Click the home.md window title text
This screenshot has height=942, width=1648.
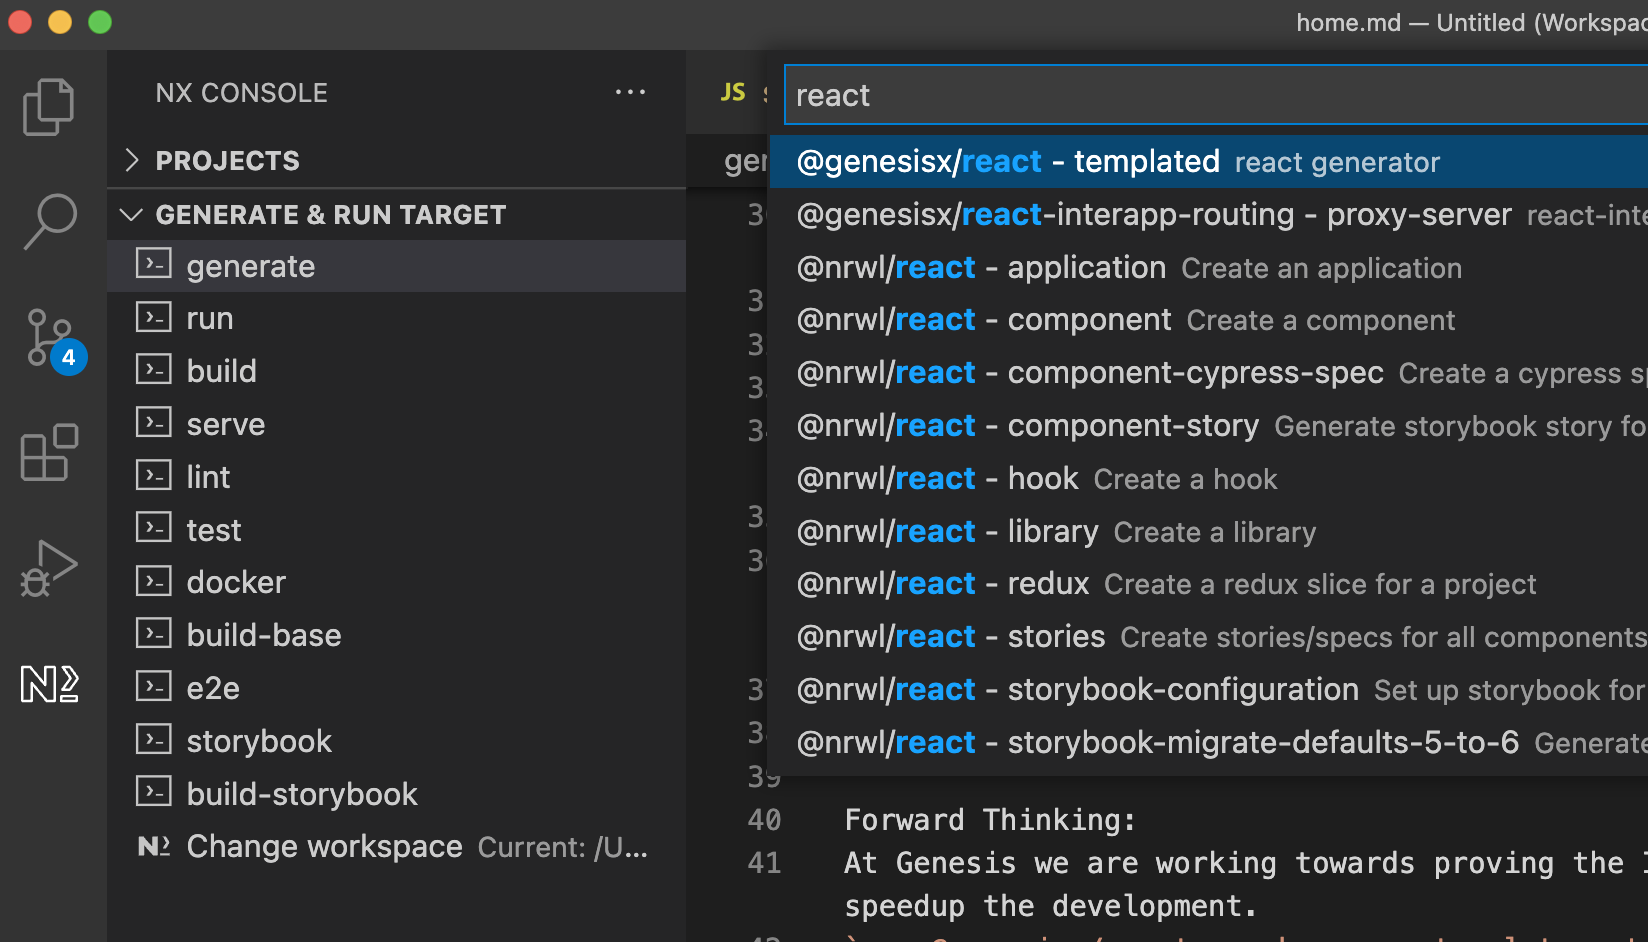tap(1471, 22)
